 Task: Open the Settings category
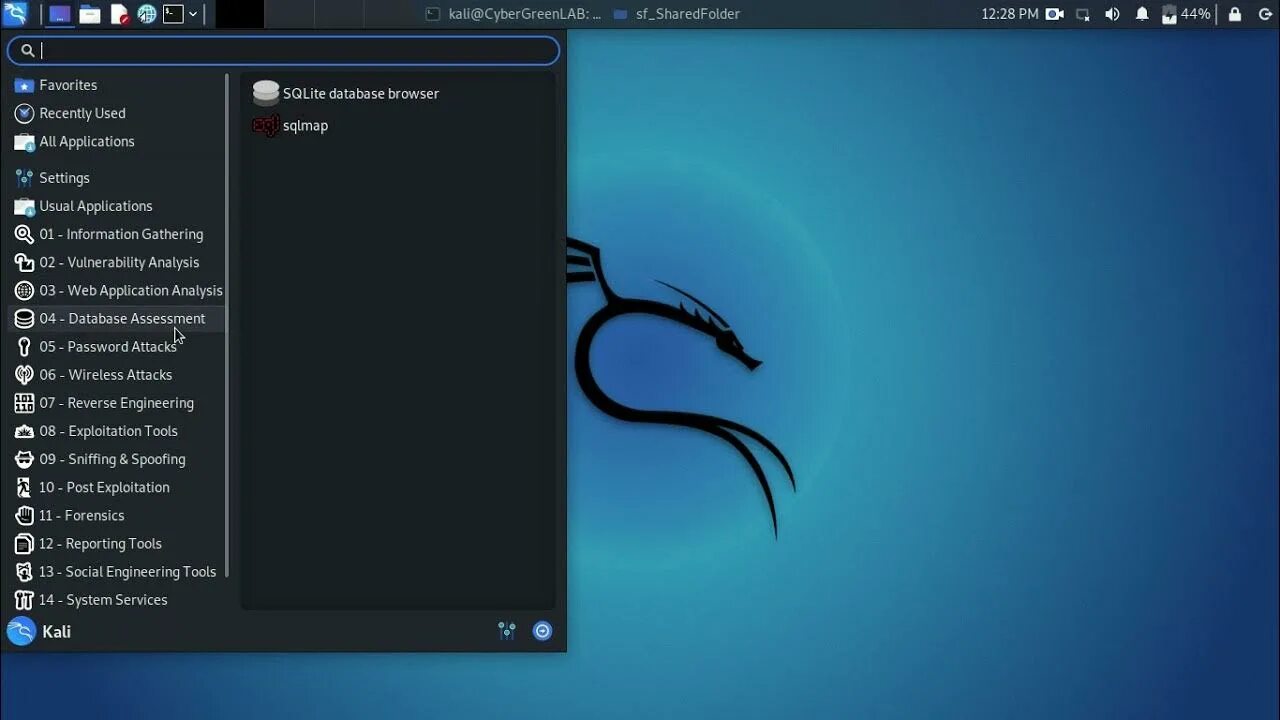point(118,178)
